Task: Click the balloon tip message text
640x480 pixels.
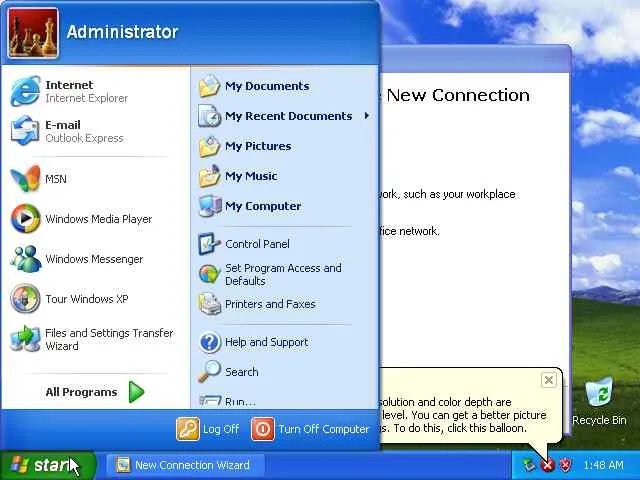Action: [x=463, y=415]
